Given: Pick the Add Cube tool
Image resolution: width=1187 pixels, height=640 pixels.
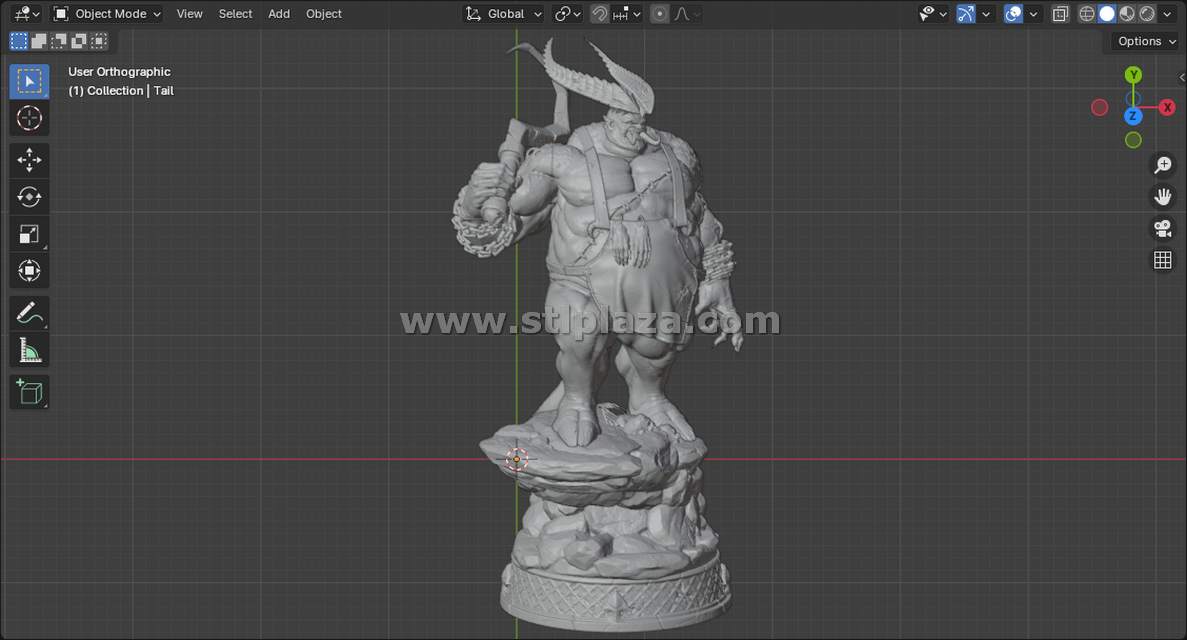Looking at the screenshot, I should point(30,392).
